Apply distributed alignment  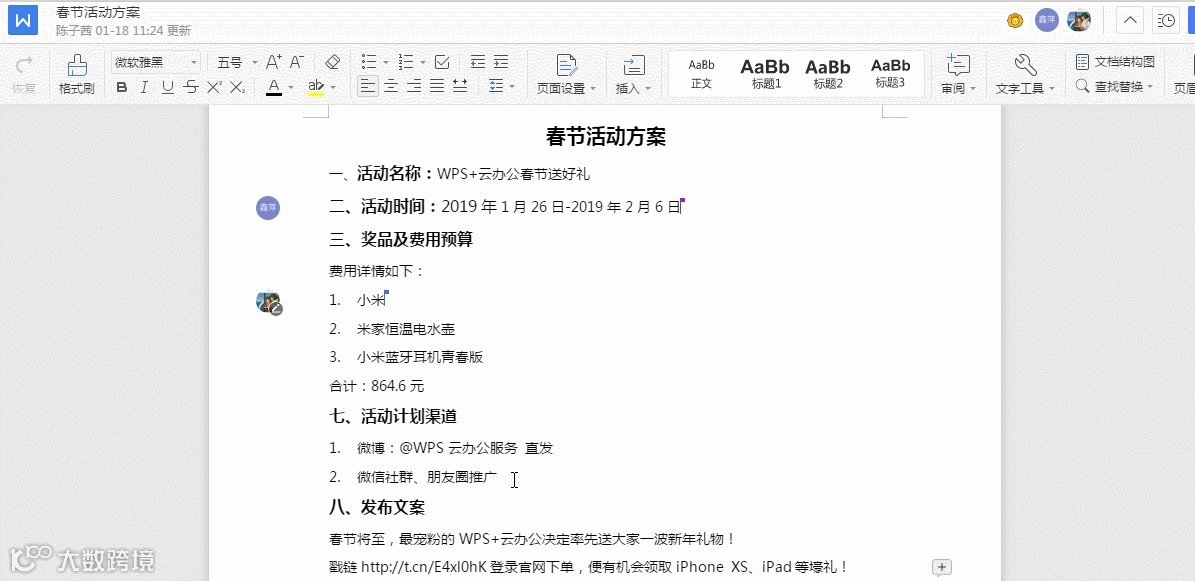point(460,85)
